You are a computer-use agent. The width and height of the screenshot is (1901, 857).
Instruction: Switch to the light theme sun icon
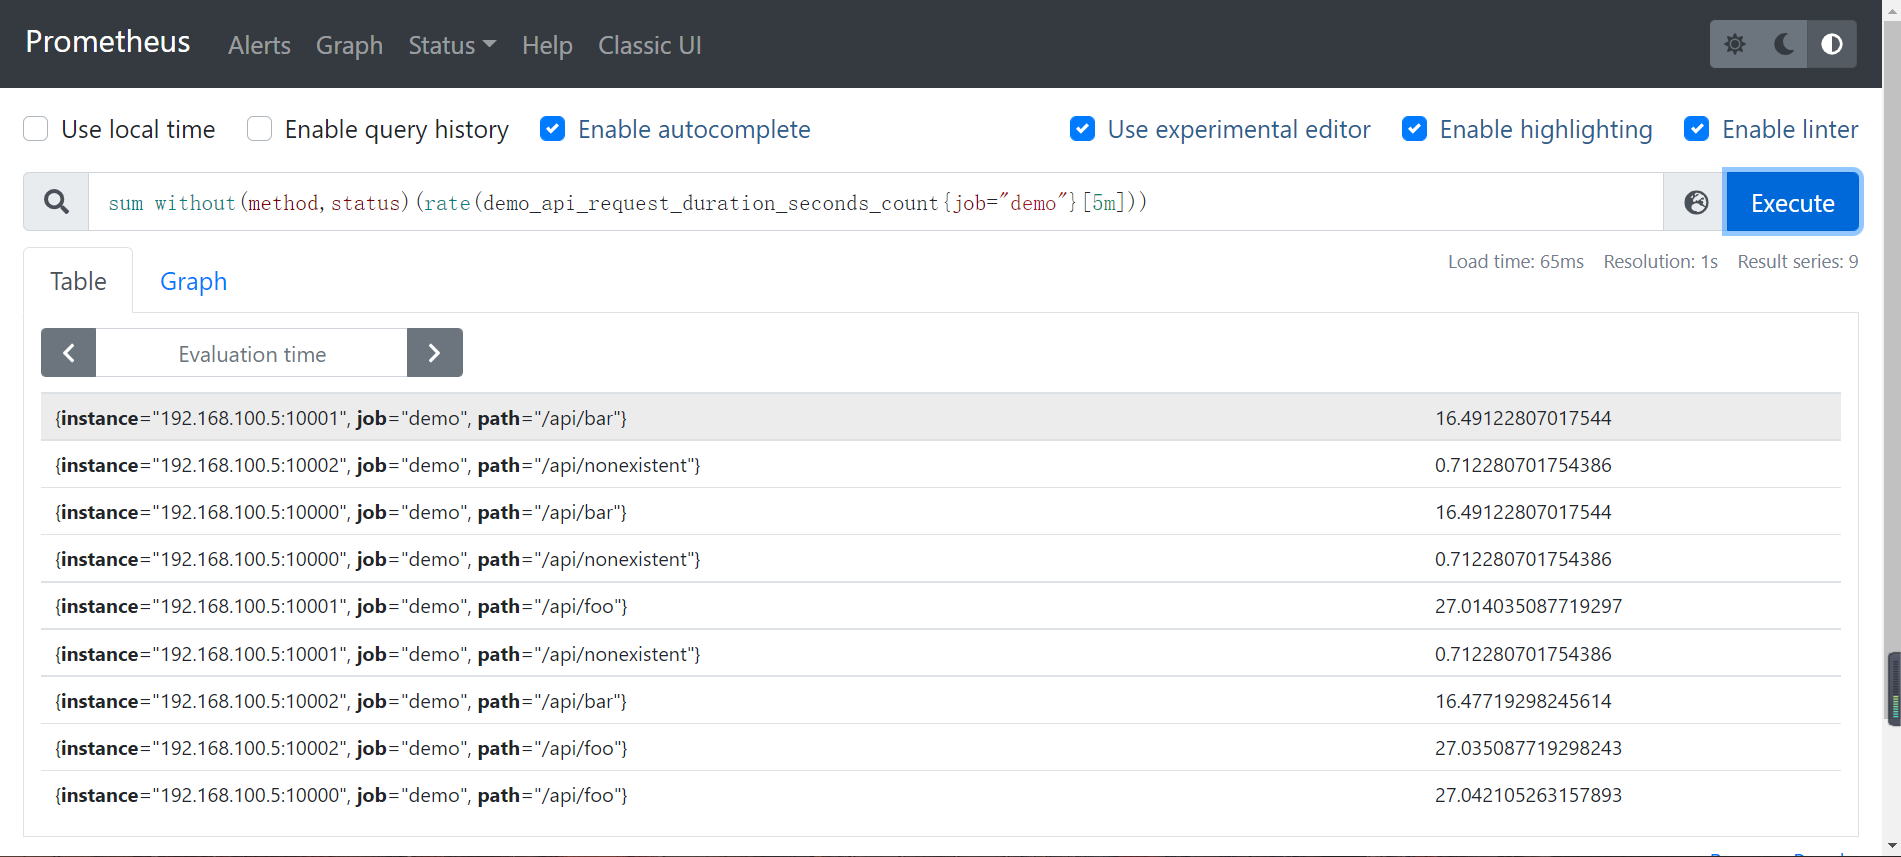[x=1735, y=44]
